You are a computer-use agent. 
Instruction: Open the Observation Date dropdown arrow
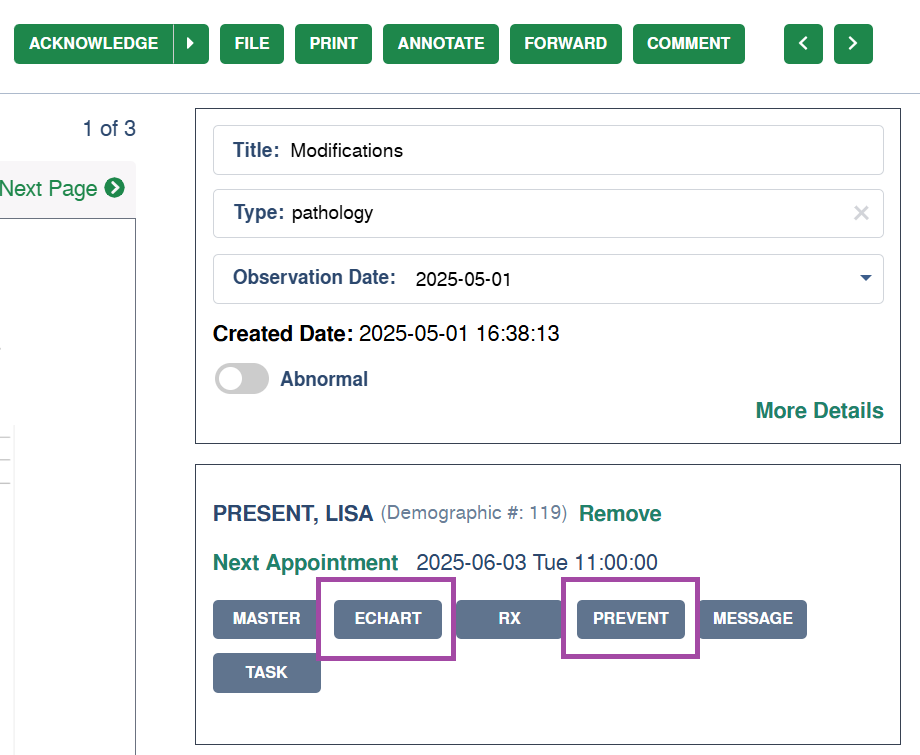865,278
